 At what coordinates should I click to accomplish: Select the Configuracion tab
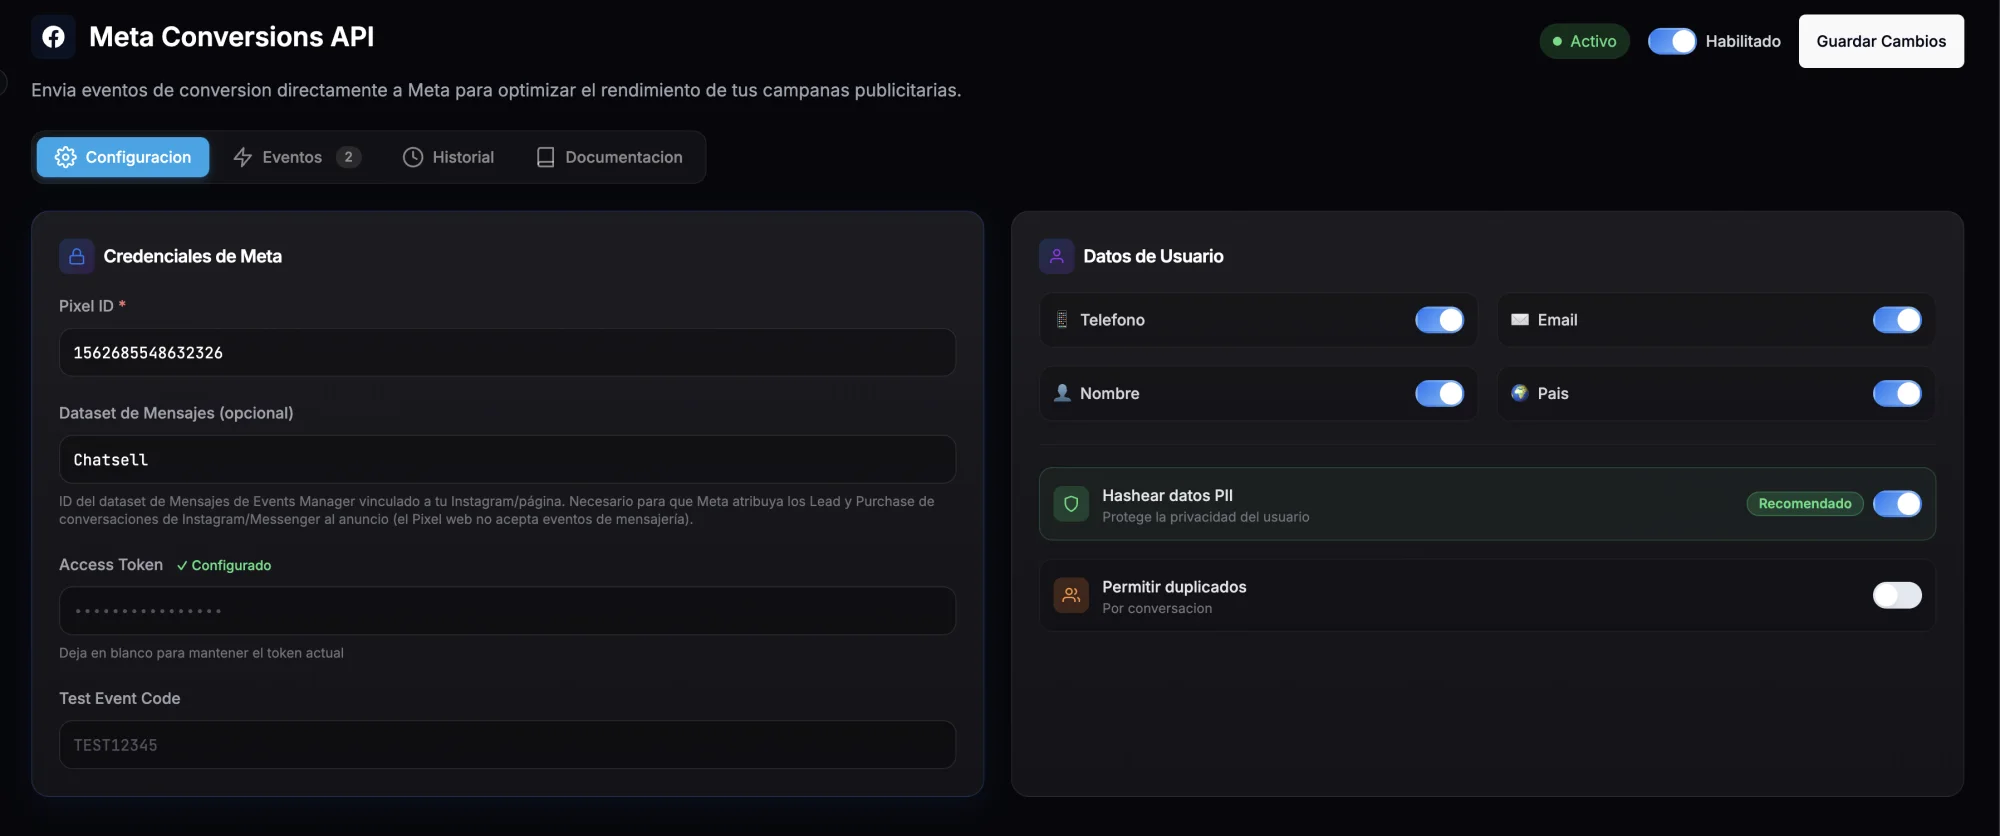click(123, 157)
